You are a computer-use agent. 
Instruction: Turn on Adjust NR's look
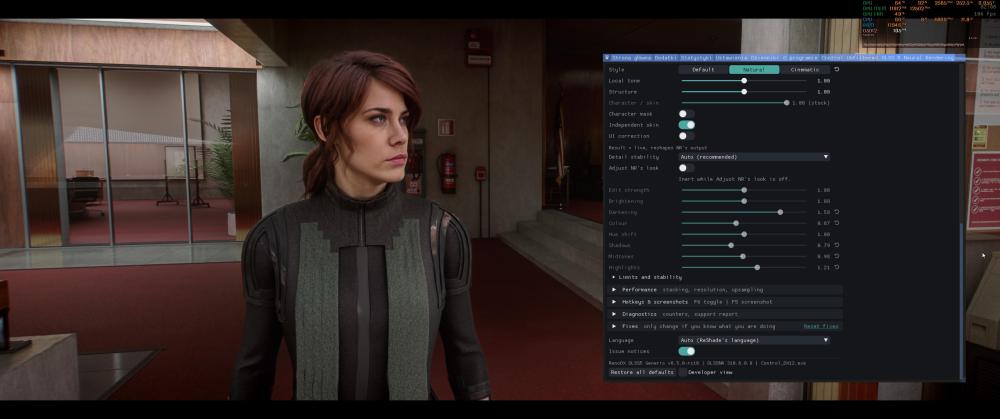coord(686,168)
